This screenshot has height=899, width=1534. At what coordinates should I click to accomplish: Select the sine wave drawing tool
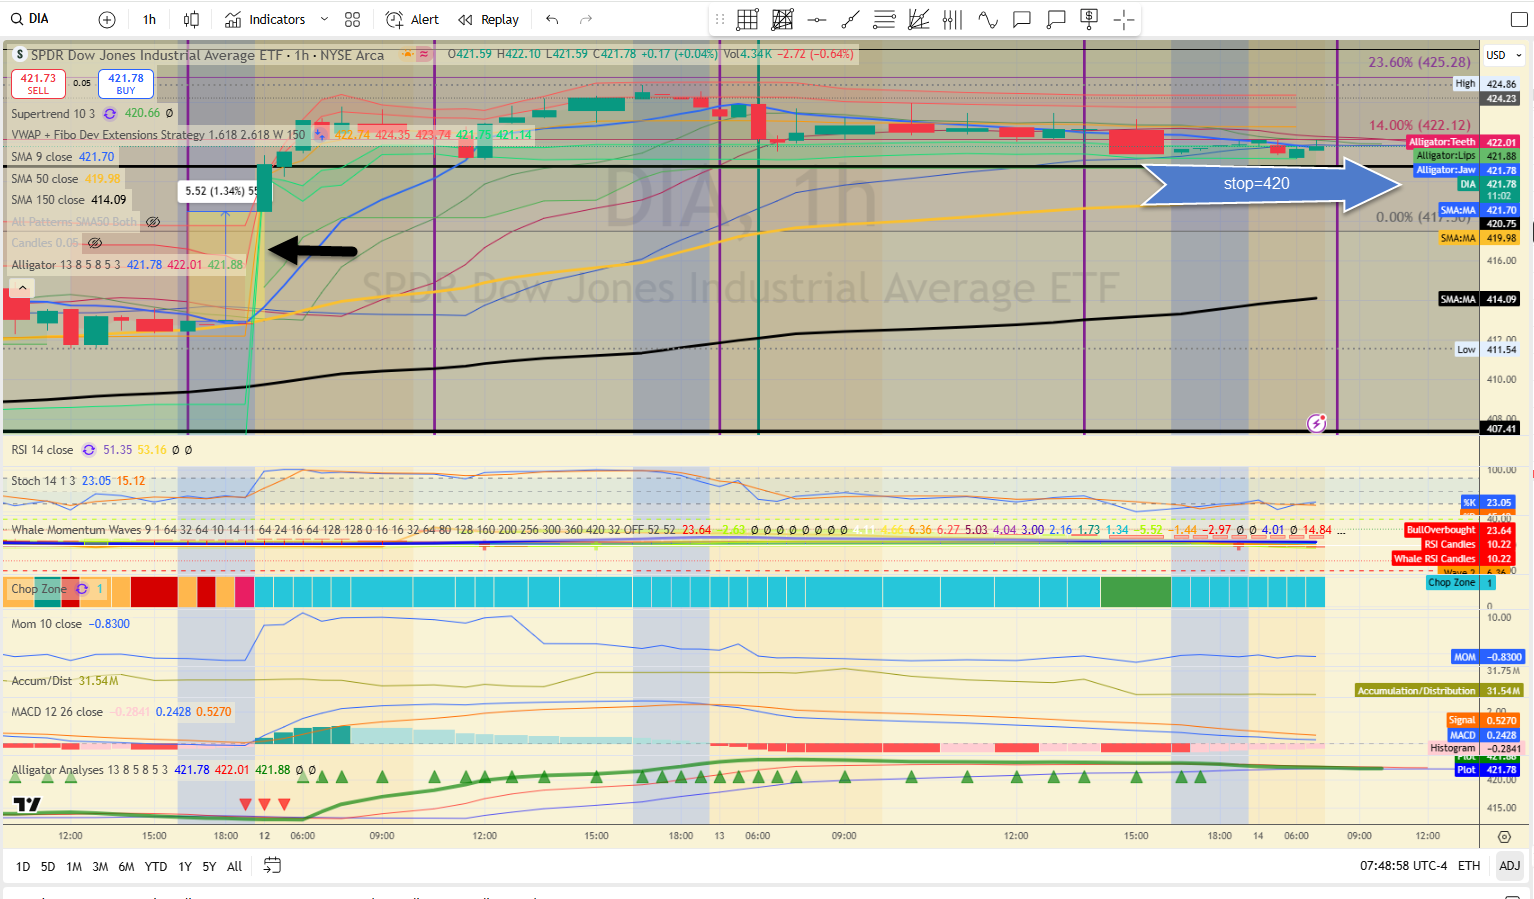(x=987, y=19)
